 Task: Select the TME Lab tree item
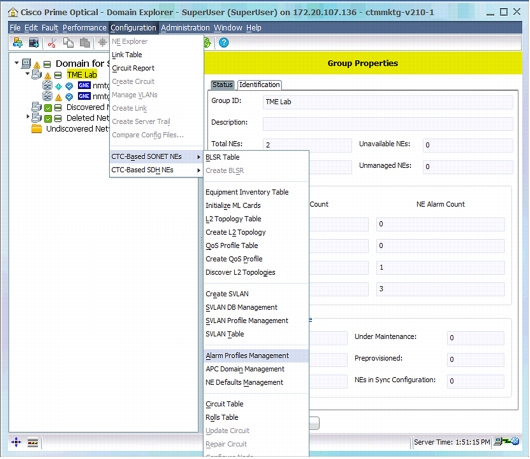coord(82,74)
